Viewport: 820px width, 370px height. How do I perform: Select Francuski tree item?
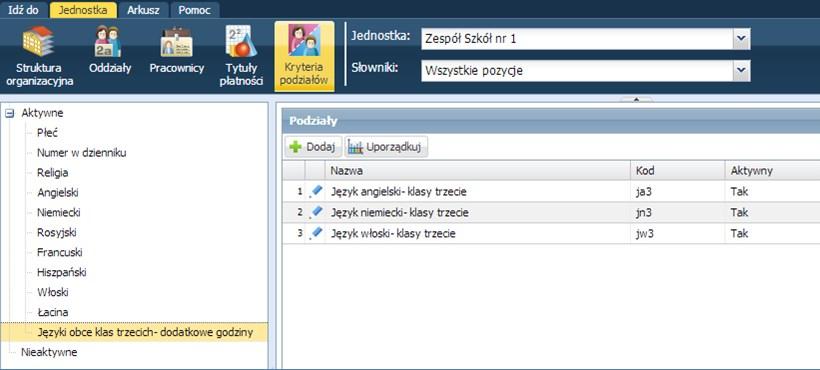coord(60,252)
